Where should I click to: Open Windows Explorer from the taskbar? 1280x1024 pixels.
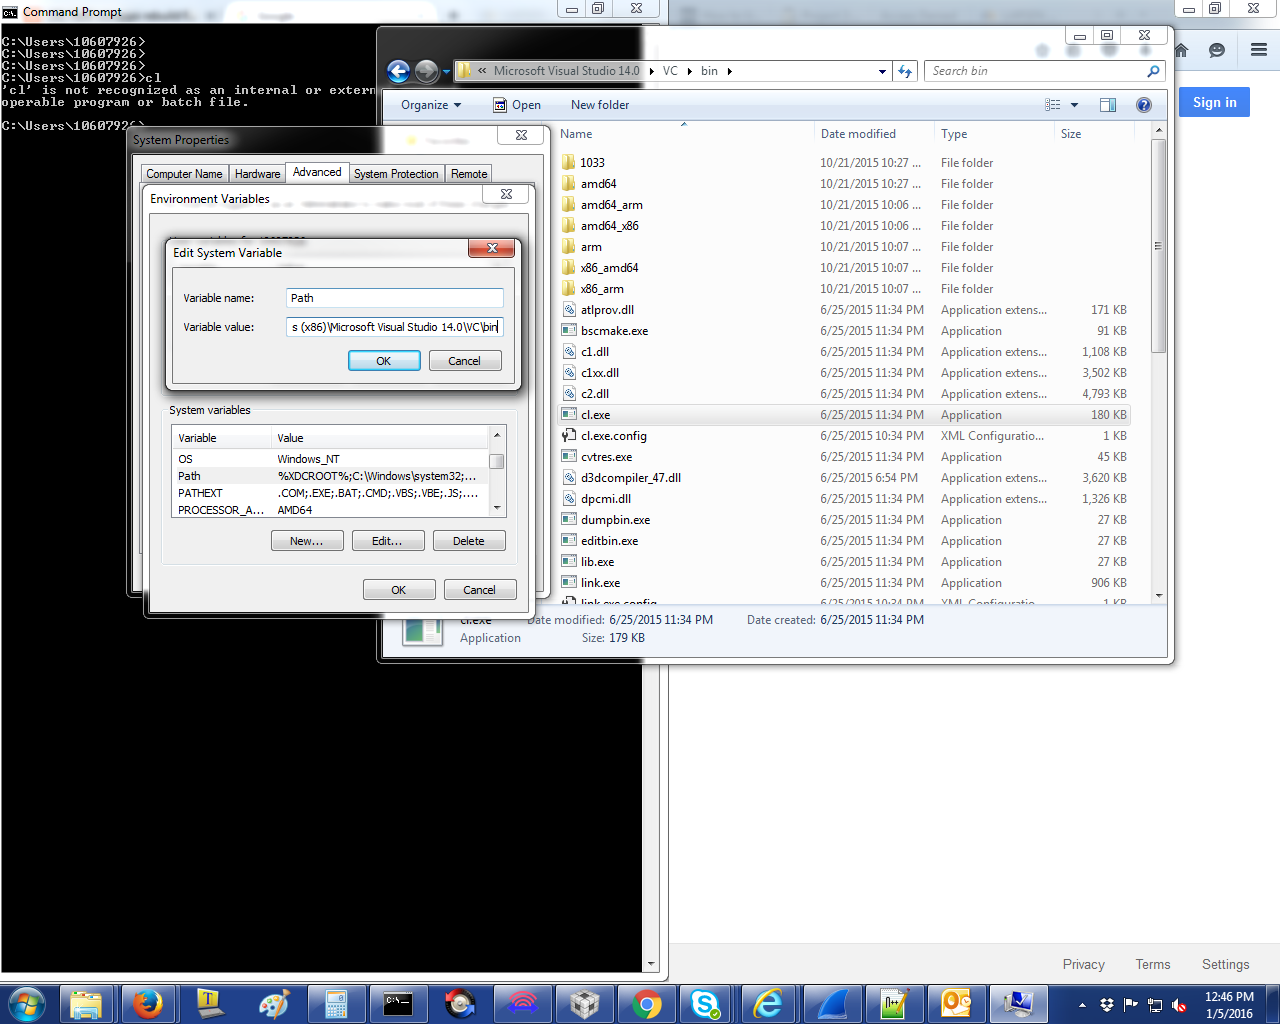click(x=87, y=1004)
